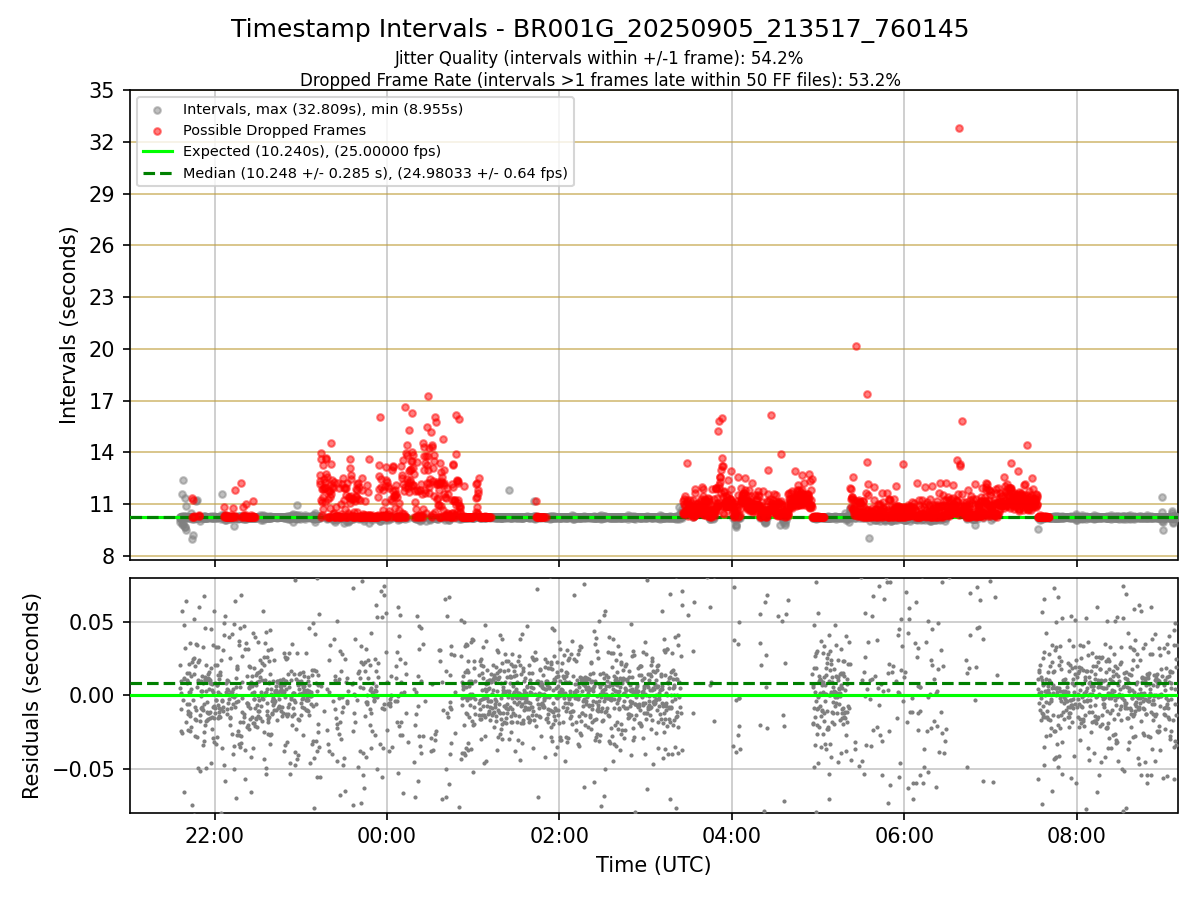Click the plot title 'Timestamp Intervals - BR001G_20250905_213517_760145'
The width and height of the screenshot is (1200, 900).
tap(600, 29)
